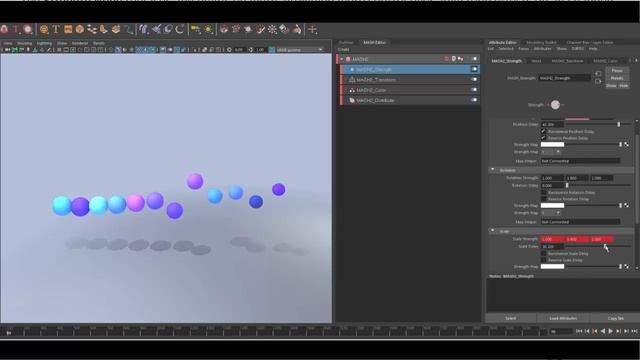The image size is (640, 360).
Task: Switch to the Outliner tab
Action: coord(346,42)
